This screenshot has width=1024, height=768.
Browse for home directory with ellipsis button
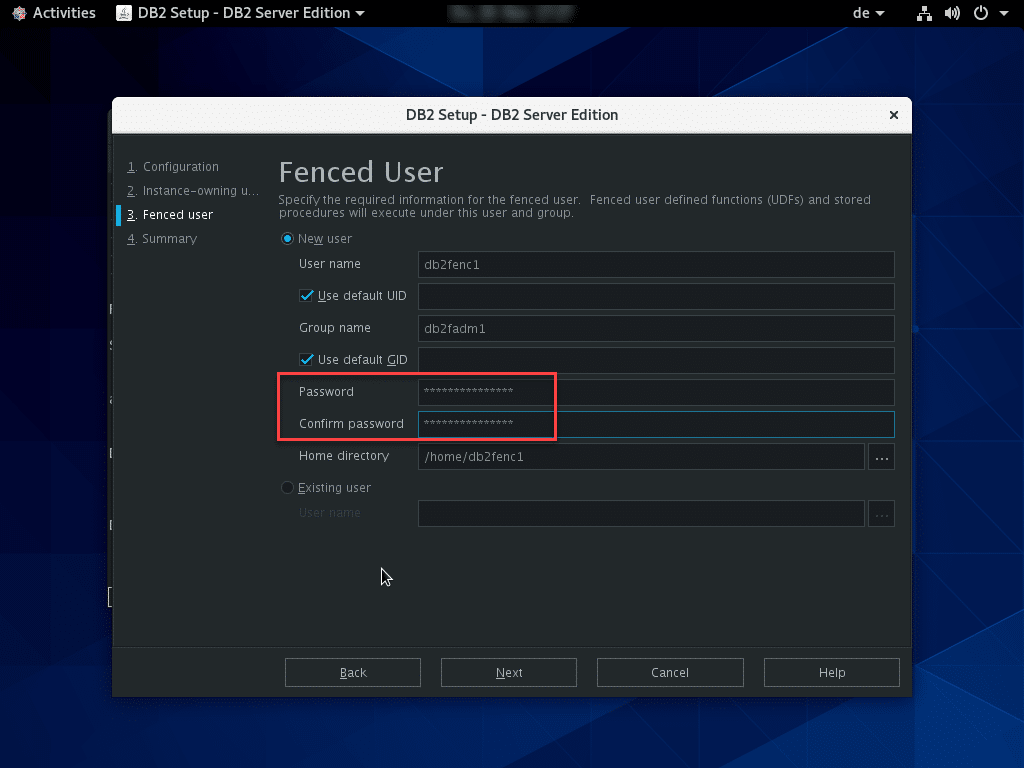tap(881, 456)
